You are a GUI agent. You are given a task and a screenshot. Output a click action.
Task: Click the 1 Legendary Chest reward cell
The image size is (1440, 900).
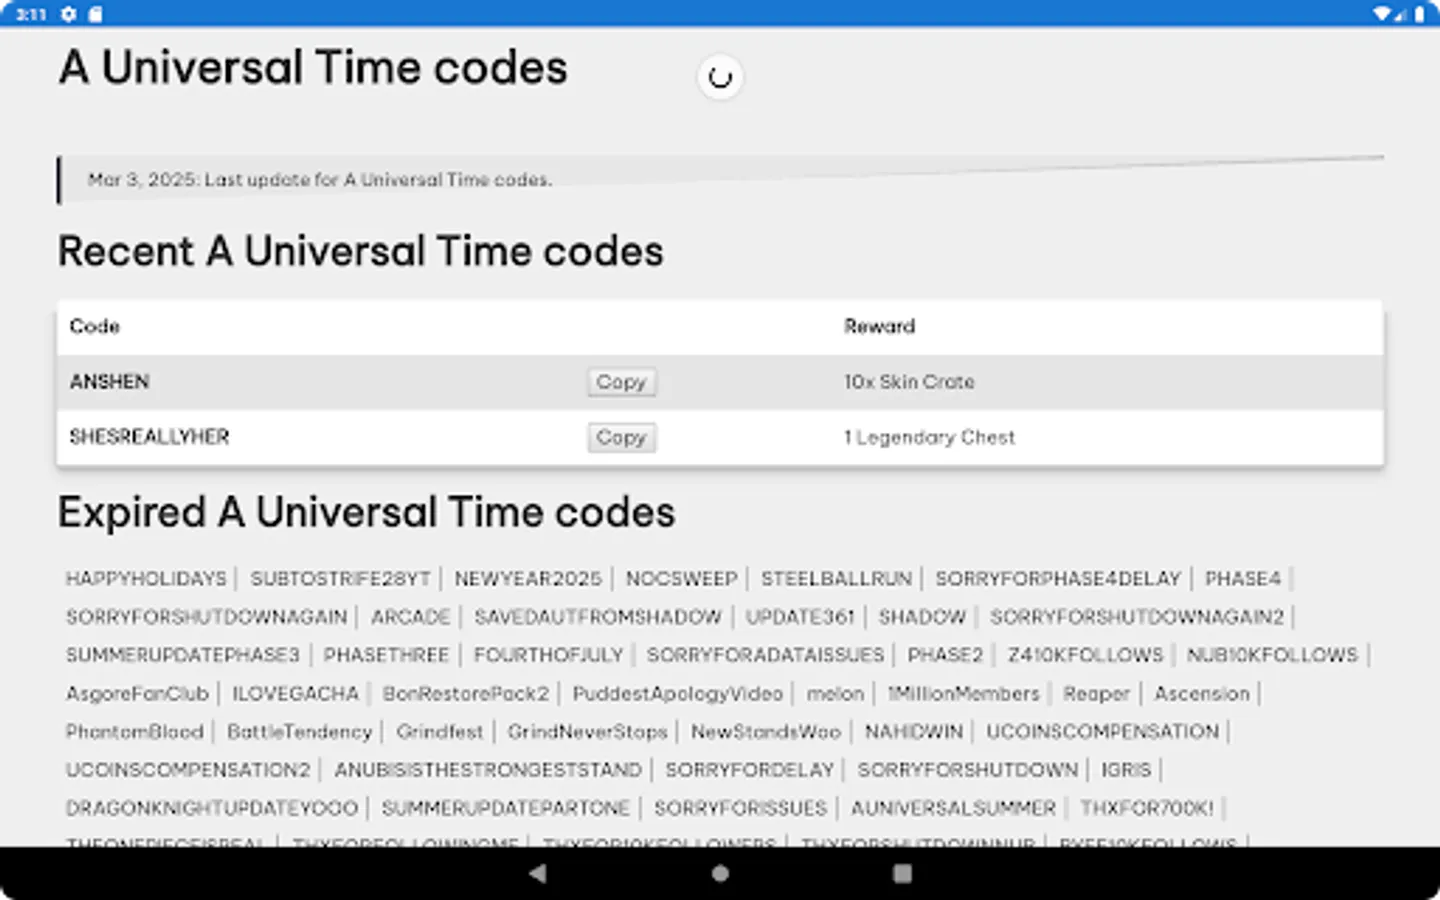pyautogui.click(x=929, y=438)
